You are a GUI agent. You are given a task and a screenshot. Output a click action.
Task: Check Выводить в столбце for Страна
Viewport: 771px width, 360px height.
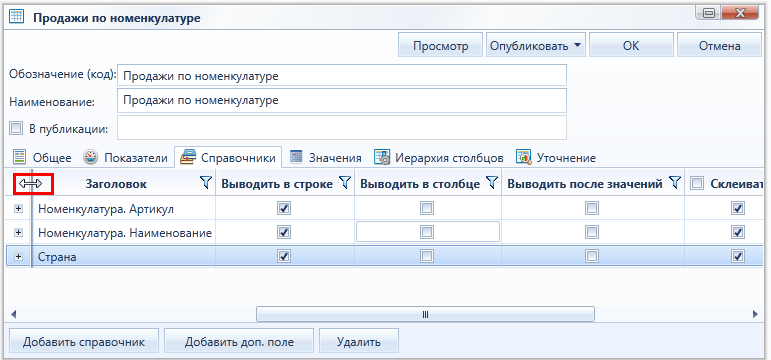pos(427,256)
